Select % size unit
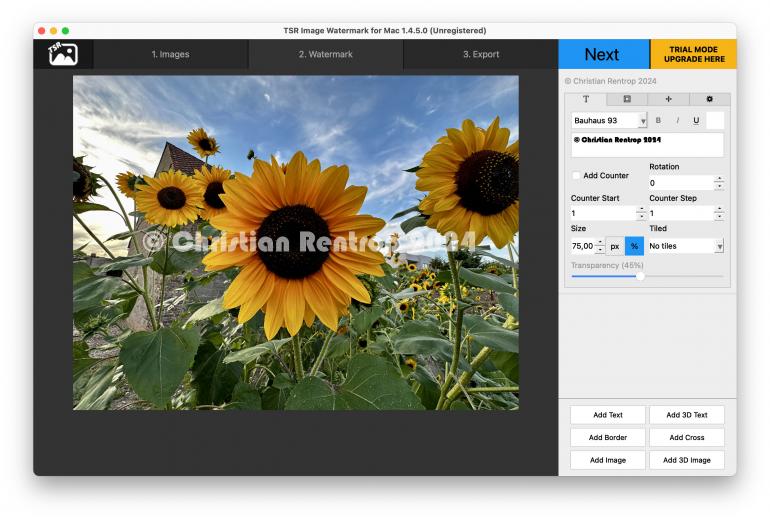The height and width of the screenshot is (520, 770). click(x=634, y=246)
